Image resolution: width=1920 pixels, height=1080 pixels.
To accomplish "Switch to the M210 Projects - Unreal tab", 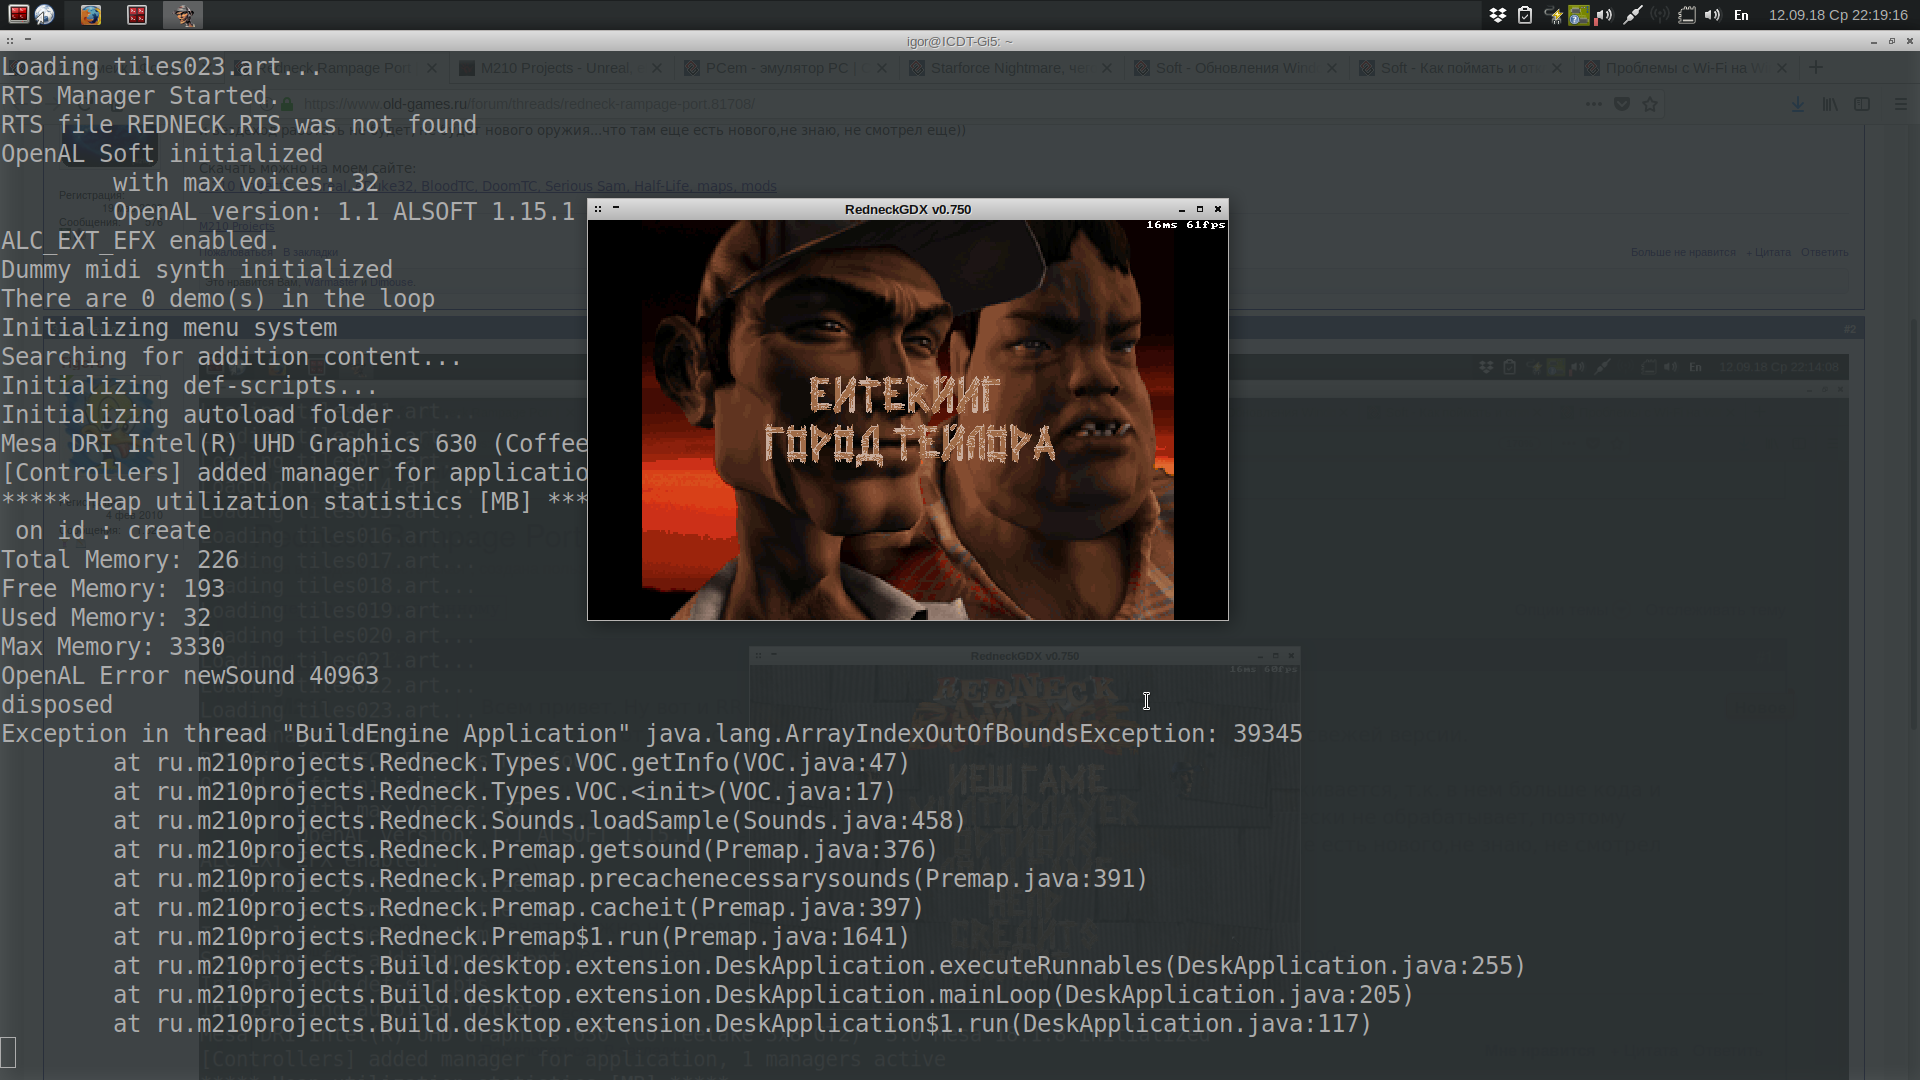I will click(555, 68).
